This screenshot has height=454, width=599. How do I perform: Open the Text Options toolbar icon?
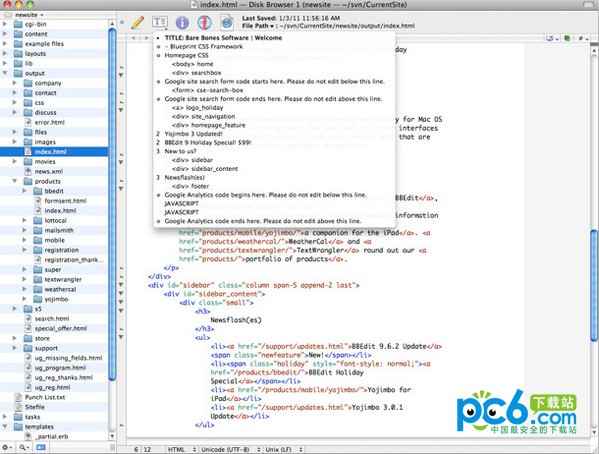160,22
